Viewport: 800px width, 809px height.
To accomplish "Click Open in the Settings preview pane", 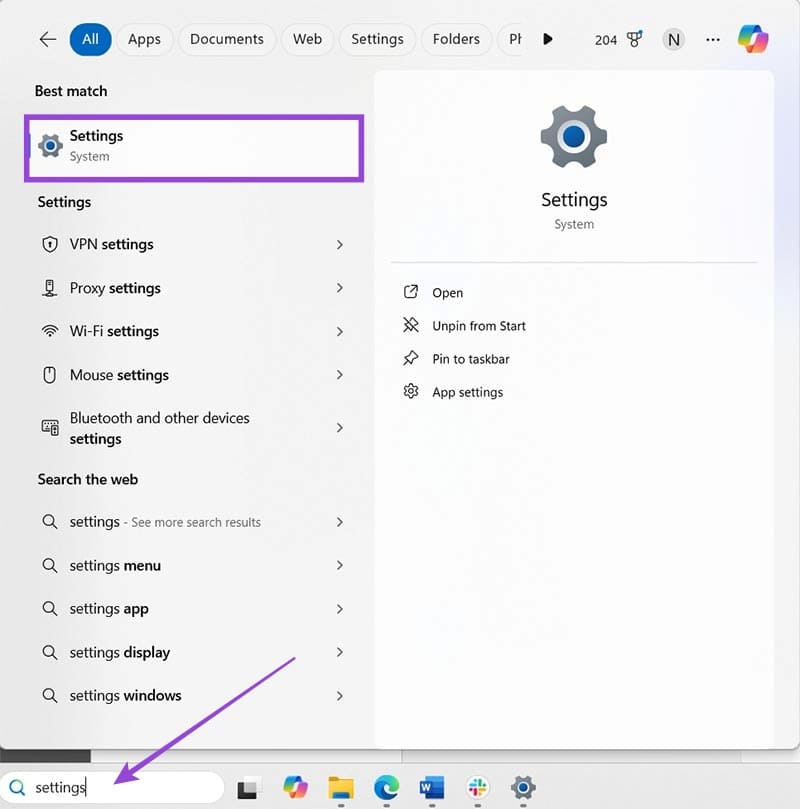I will [447, 293].
